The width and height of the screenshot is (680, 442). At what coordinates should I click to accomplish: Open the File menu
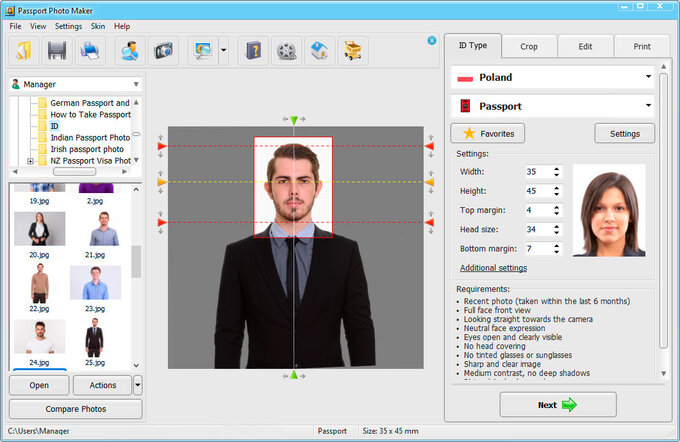point(15,26)
